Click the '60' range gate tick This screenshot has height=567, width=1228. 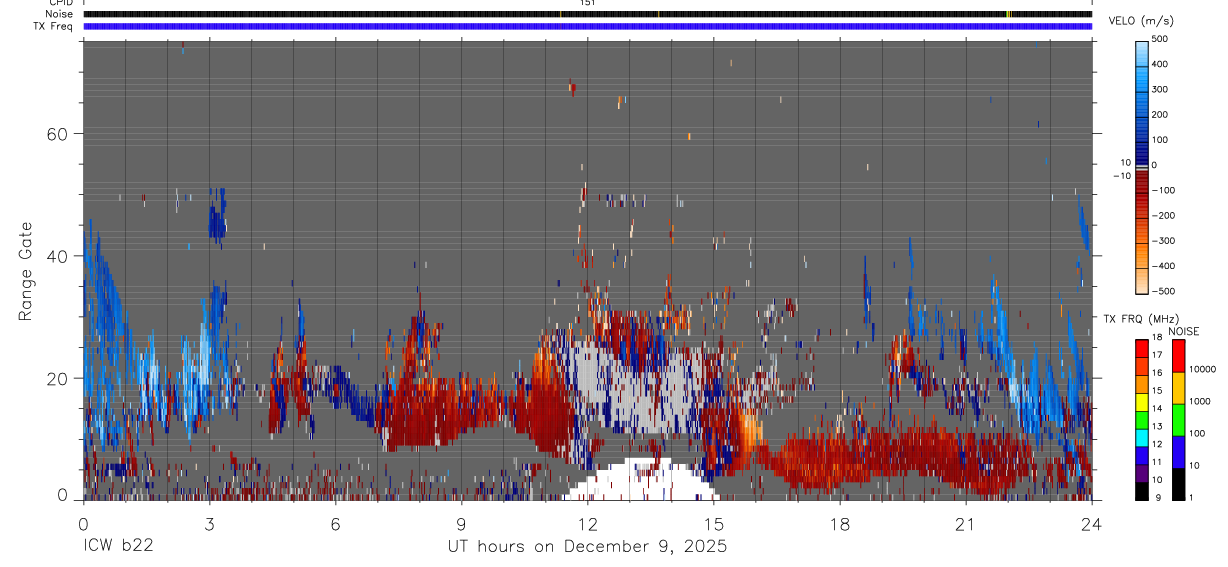click(x=57, y=134)
